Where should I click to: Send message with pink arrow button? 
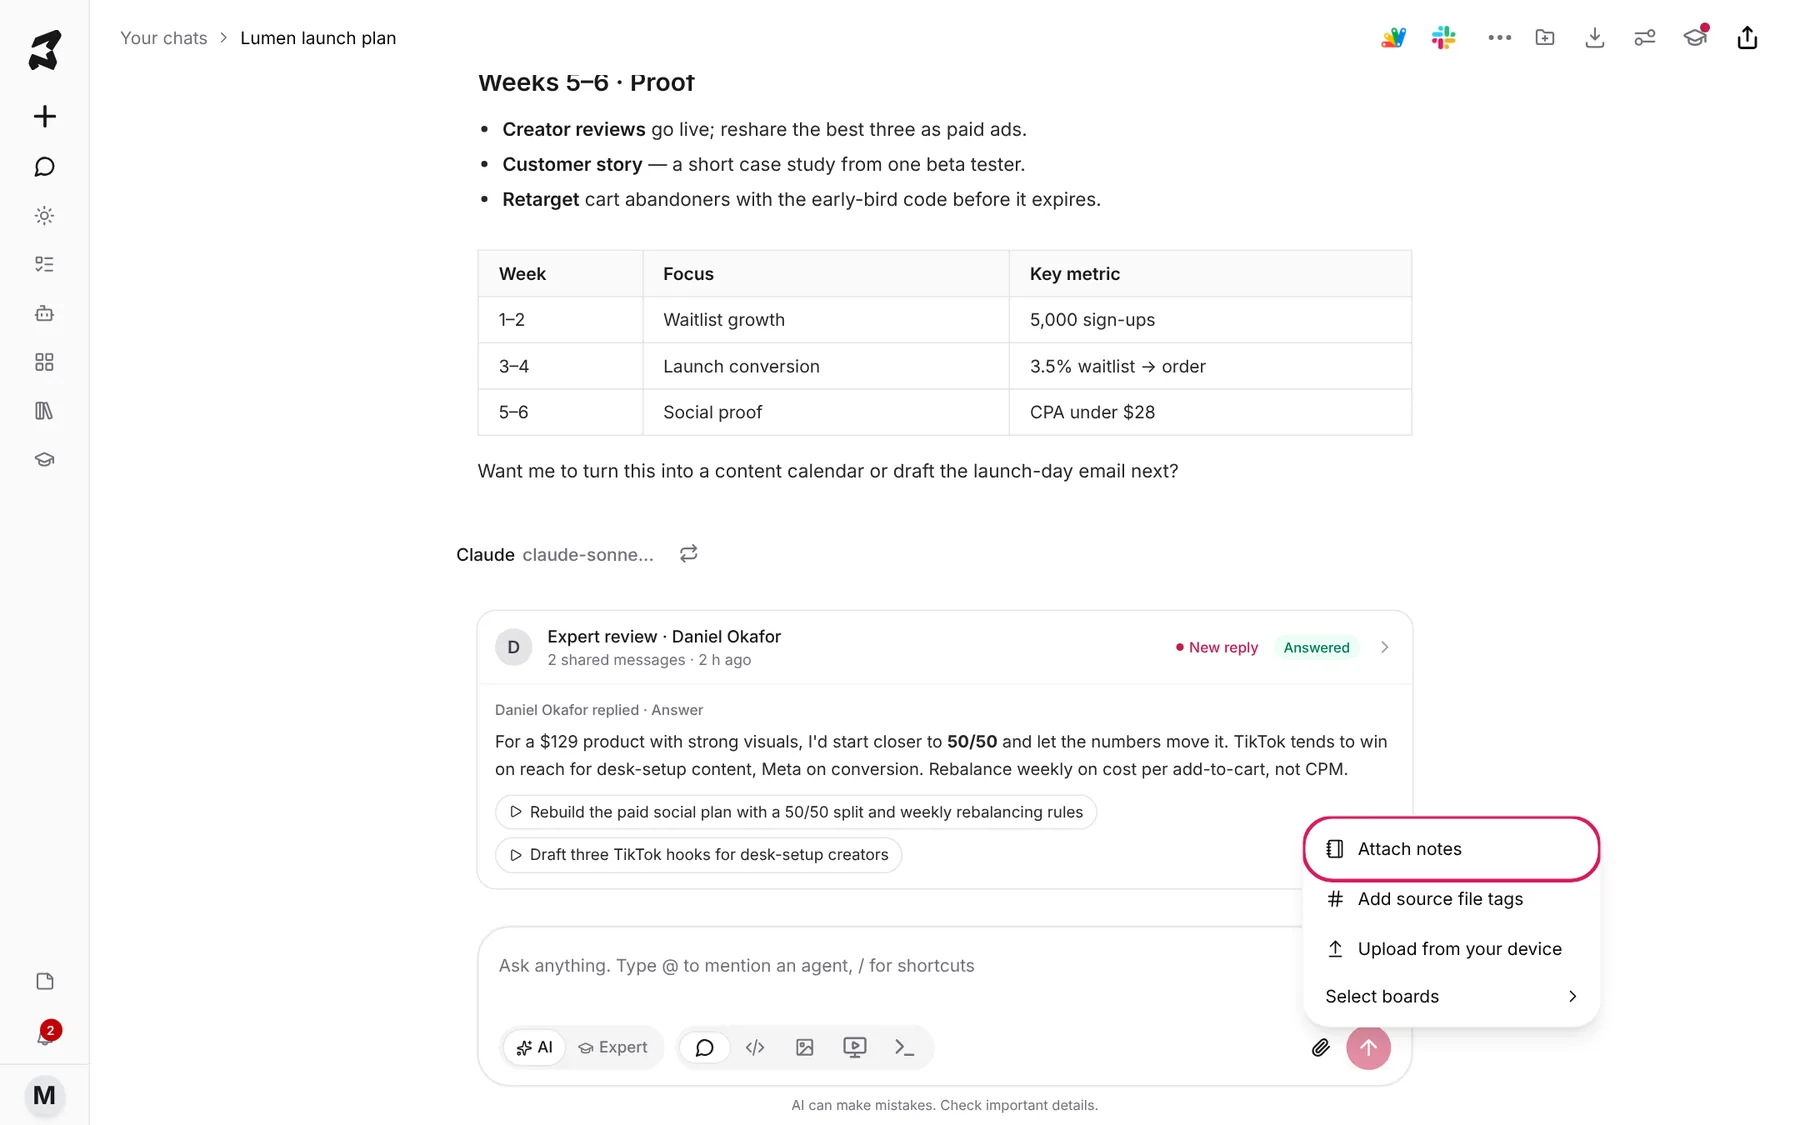[1368, 1047]
